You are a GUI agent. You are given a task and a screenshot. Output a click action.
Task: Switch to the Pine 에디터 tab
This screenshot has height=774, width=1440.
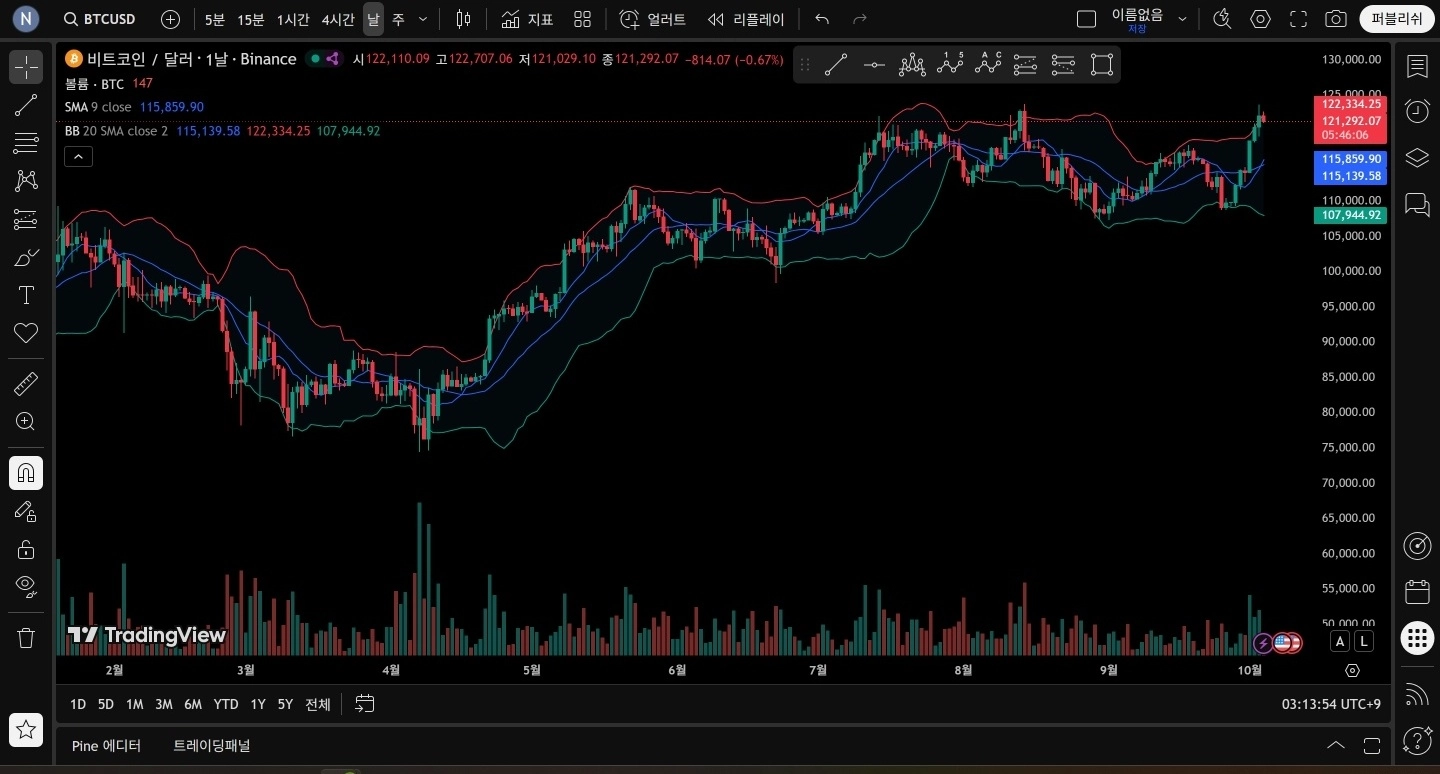click(x=106, y=746)
